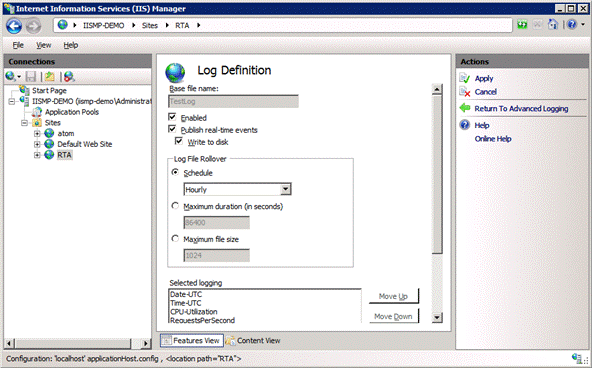Collapse the Sites tree node

click(25, 123)
